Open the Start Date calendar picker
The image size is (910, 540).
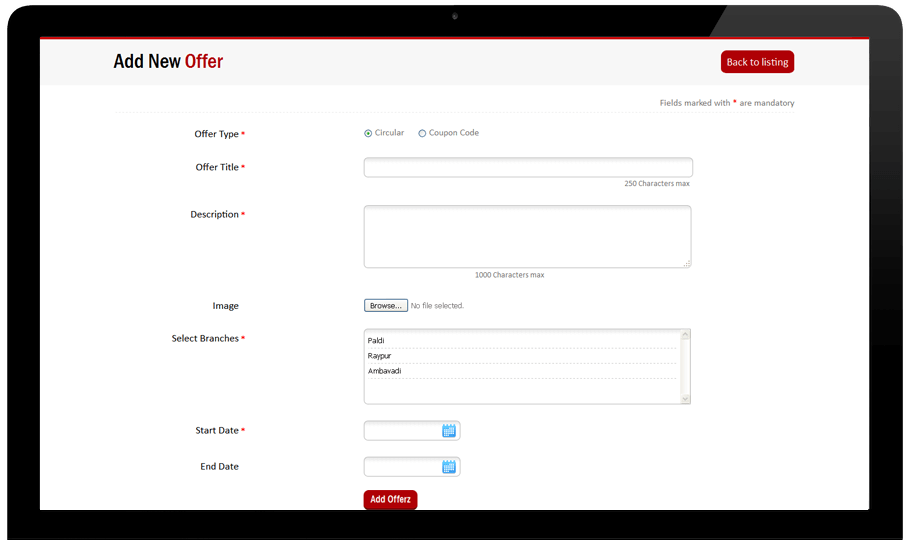pos(449,431)
